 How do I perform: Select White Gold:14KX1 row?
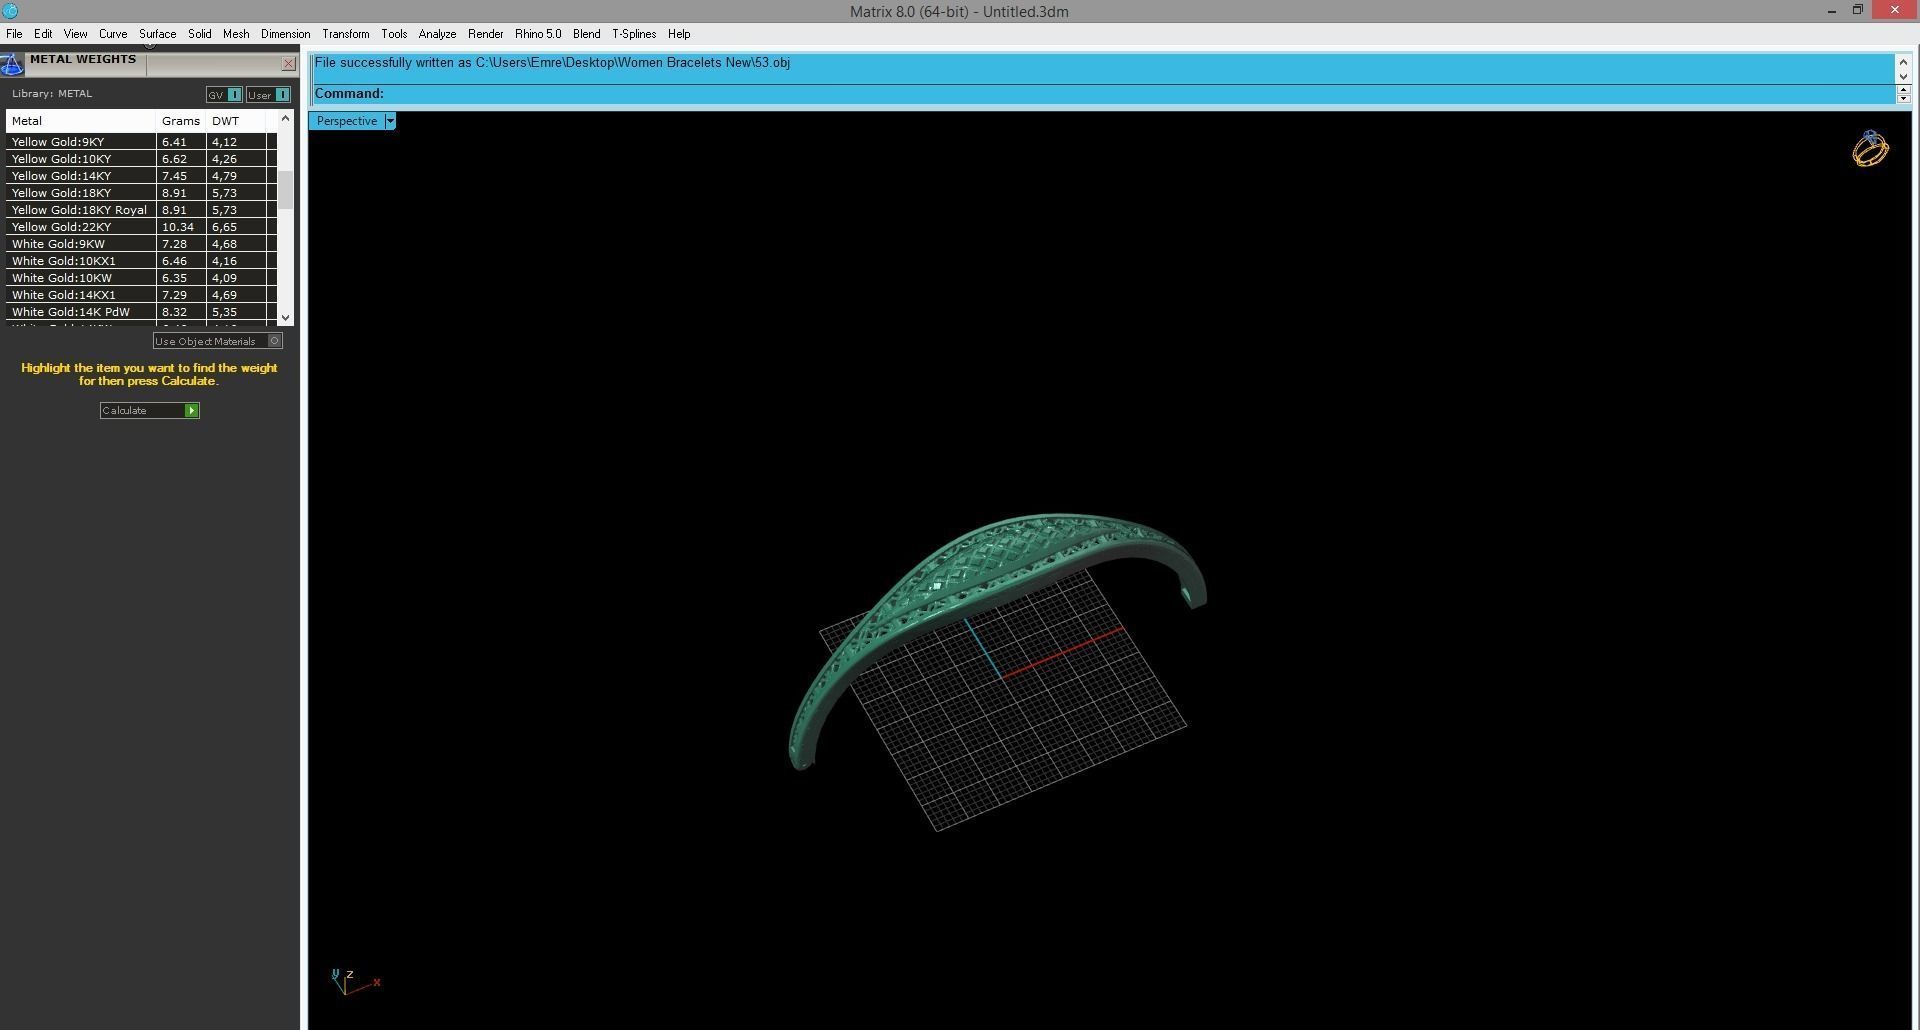141,295
